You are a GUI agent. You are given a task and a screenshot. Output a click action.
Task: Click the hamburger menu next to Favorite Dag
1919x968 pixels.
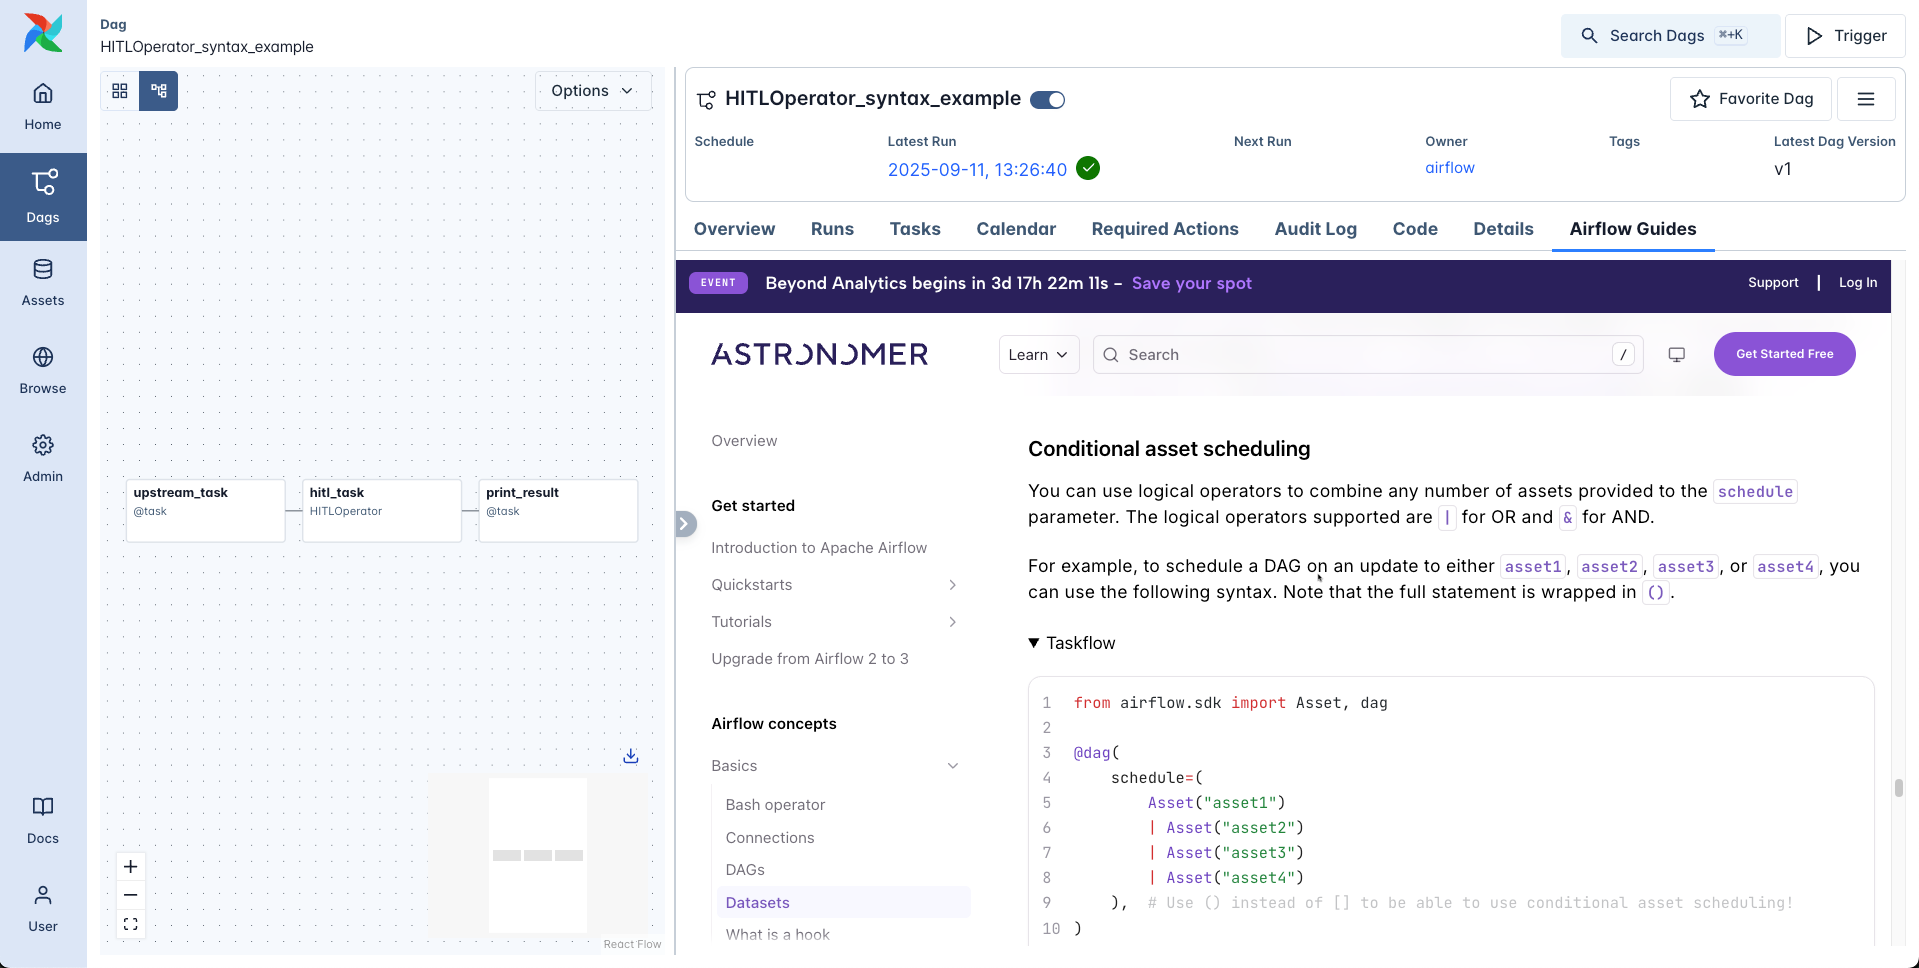[x=1866, y=99]
